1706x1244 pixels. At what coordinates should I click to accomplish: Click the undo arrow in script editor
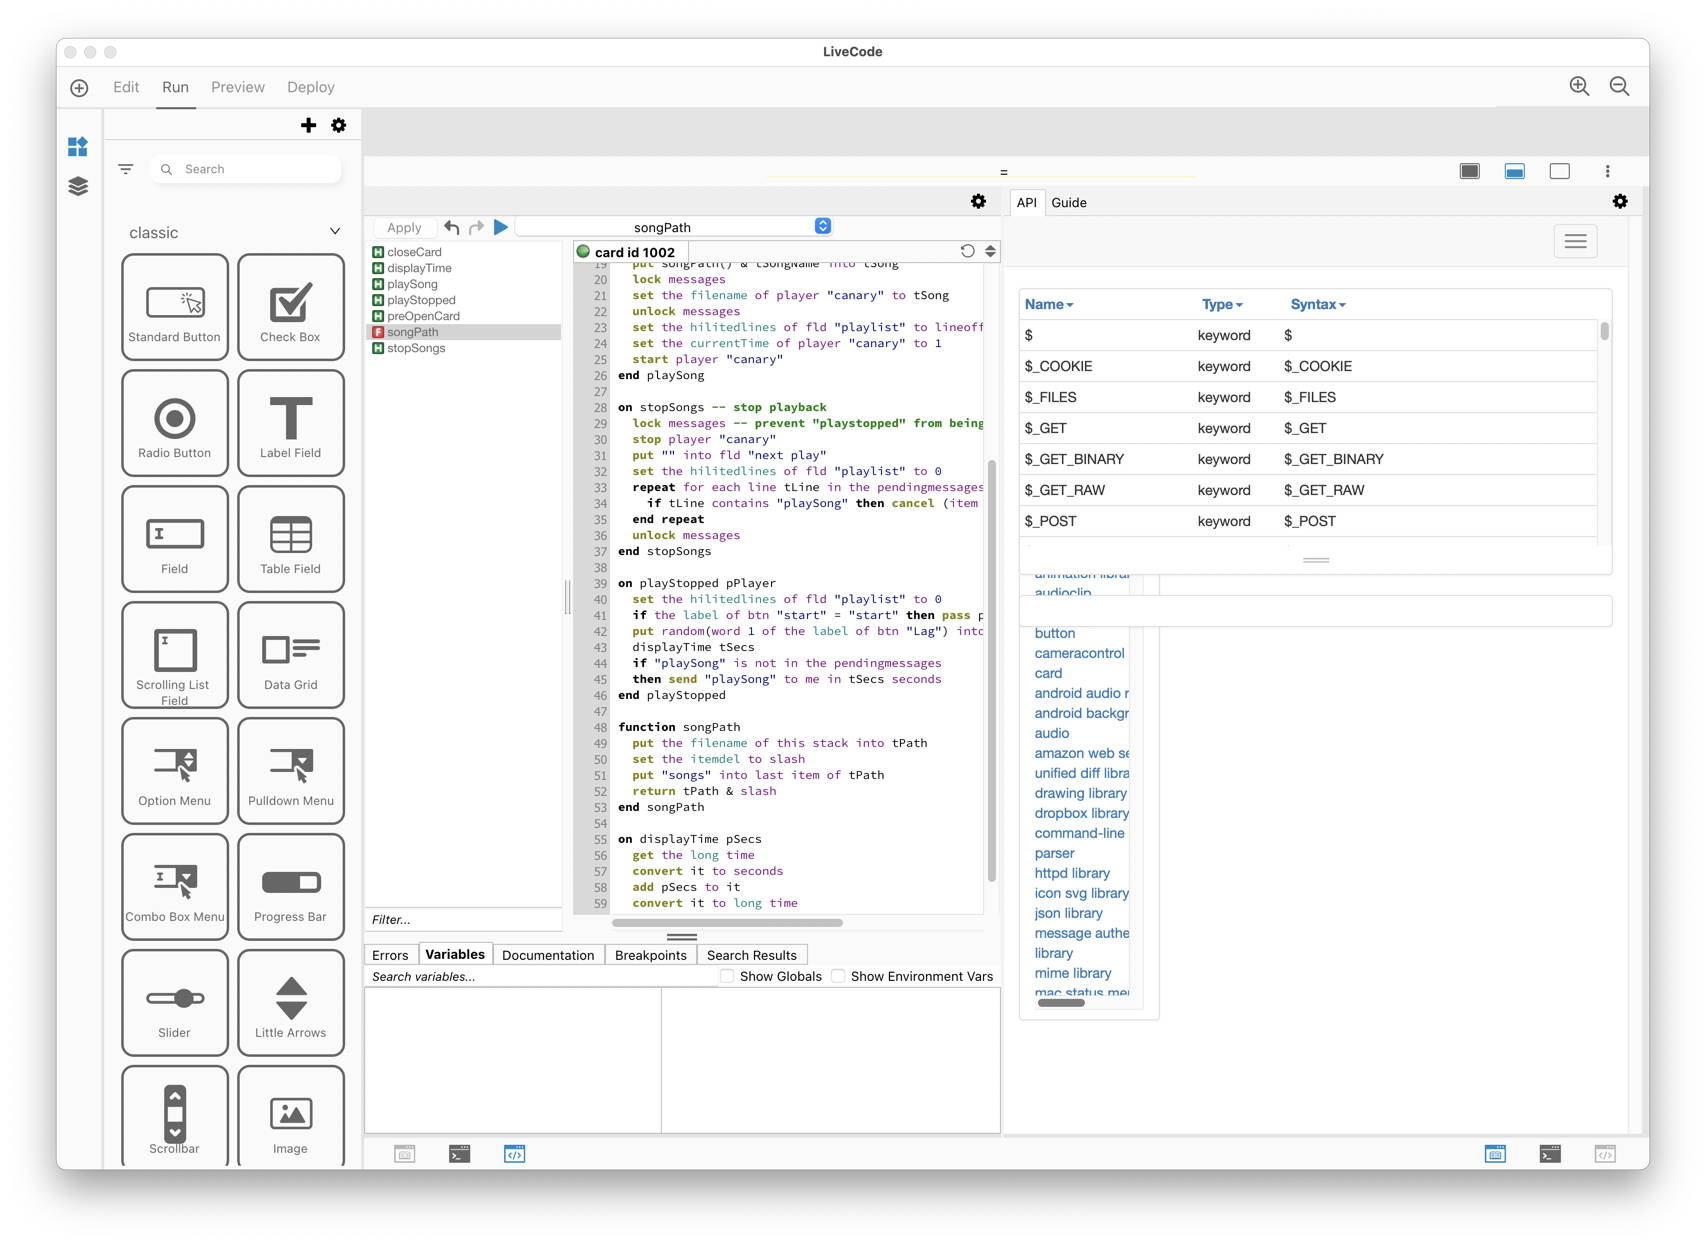click(452, 227)
